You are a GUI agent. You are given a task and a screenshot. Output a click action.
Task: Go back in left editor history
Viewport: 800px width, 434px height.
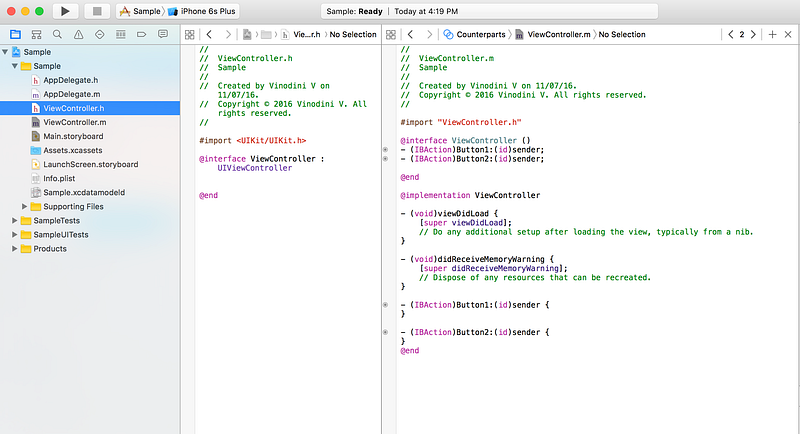click(209, 35)
